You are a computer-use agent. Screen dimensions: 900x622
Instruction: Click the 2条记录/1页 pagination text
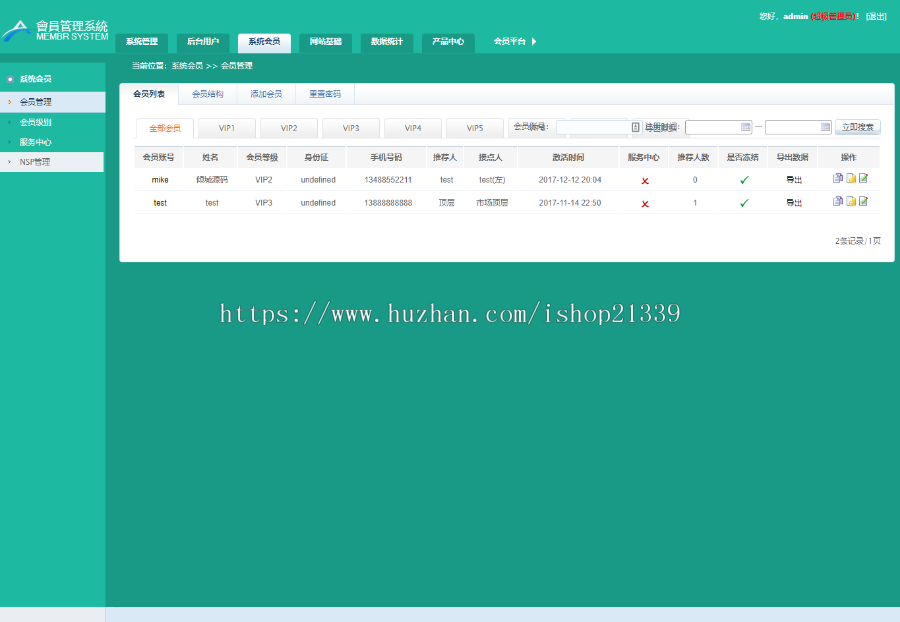pos(858,241)
